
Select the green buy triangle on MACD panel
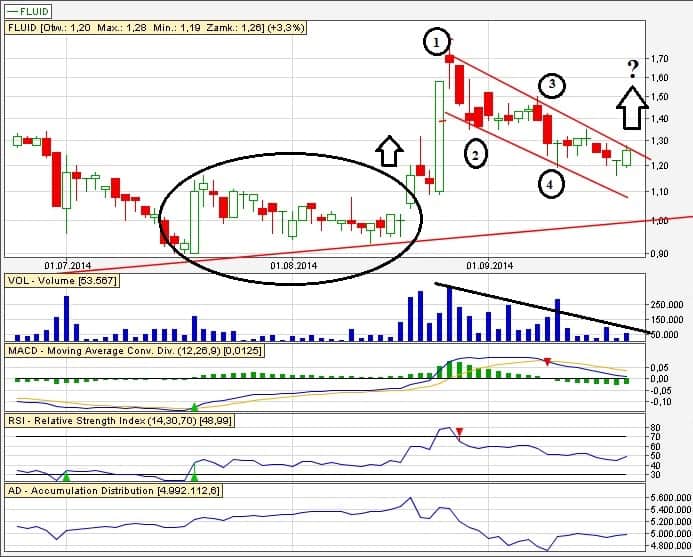coord(194,406)
